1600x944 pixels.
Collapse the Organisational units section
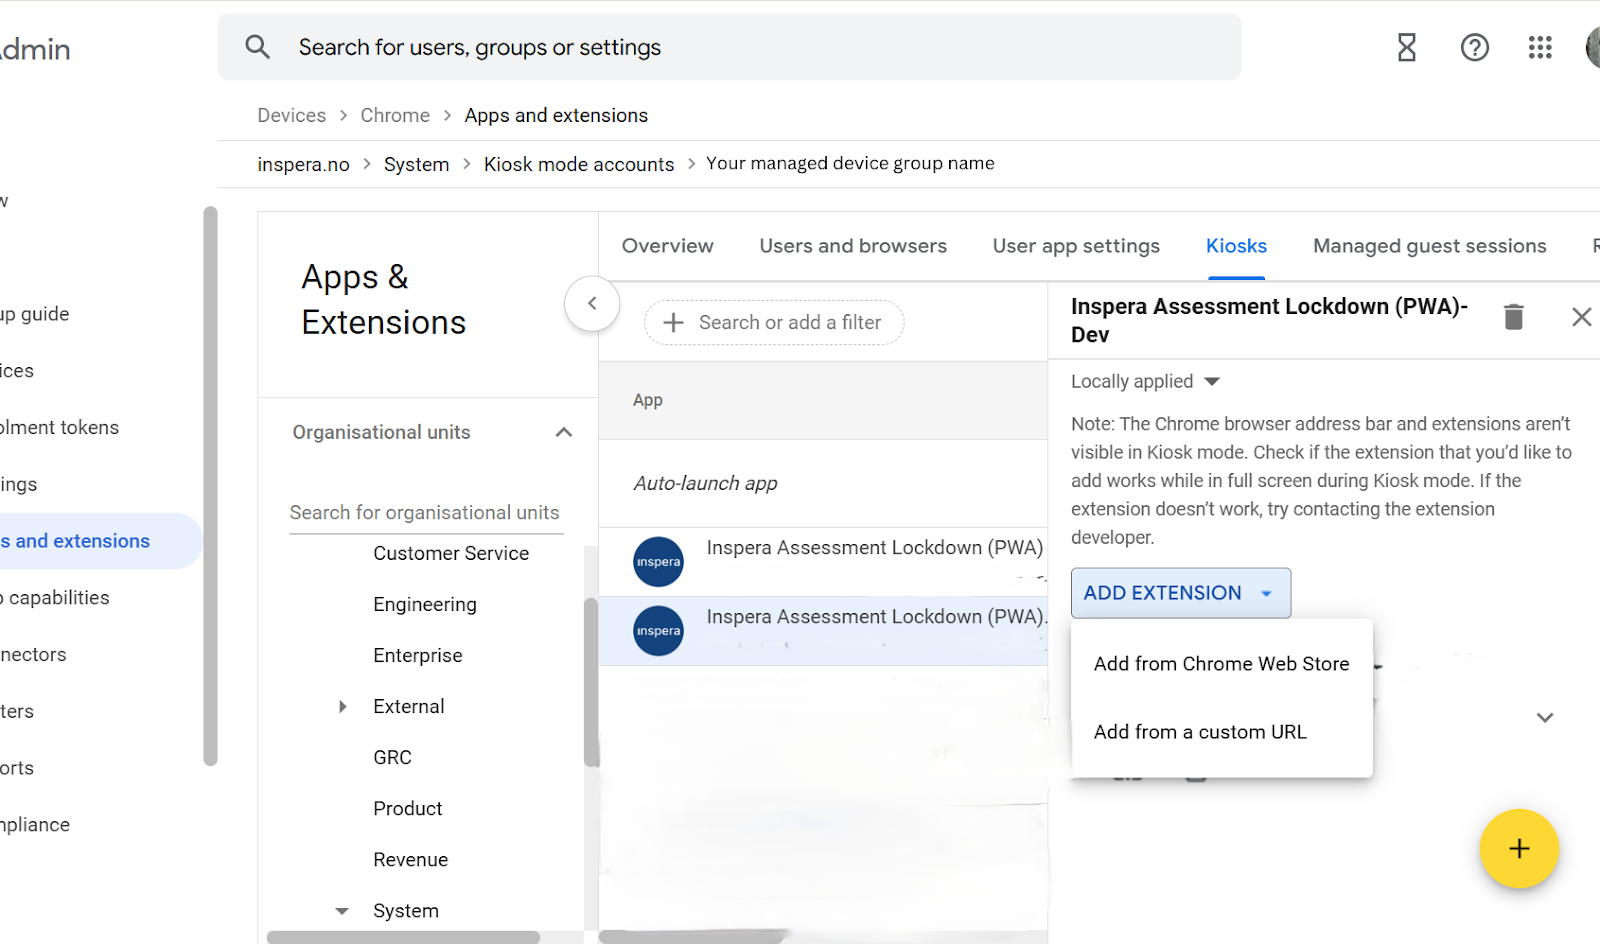pos(564,432)
